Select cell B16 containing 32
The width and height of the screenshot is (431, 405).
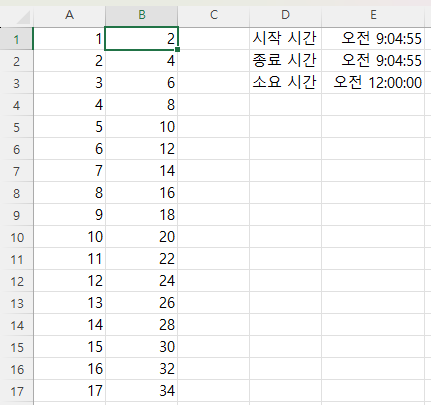142,369
